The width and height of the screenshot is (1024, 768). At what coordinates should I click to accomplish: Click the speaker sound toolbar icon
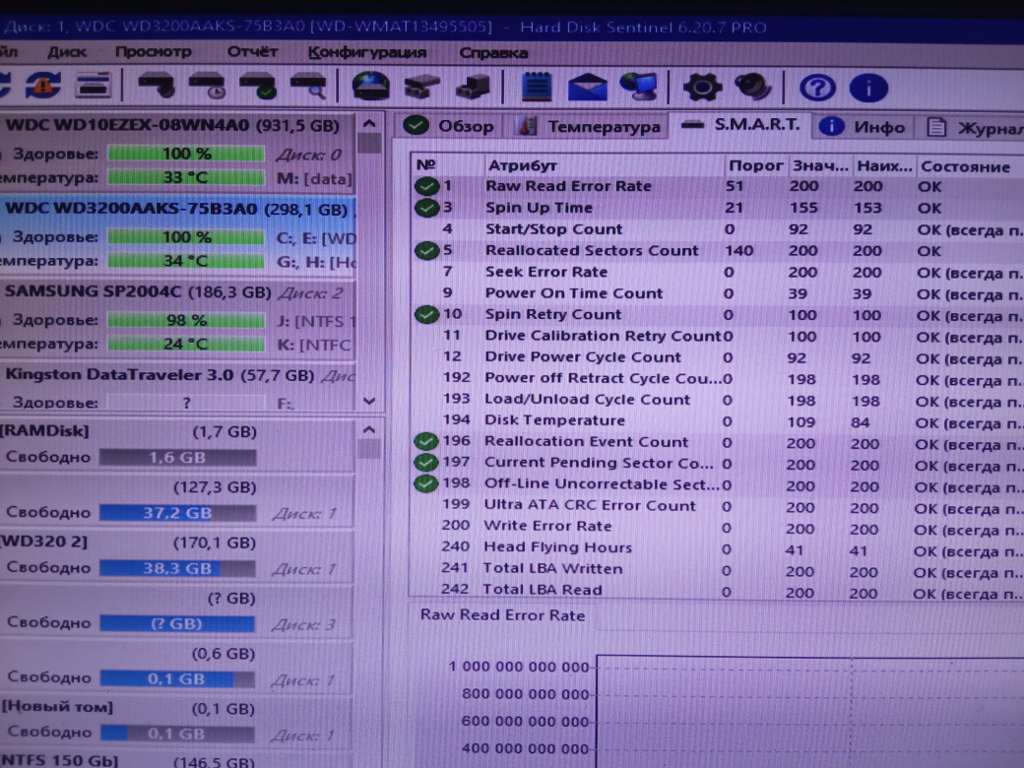753,87
